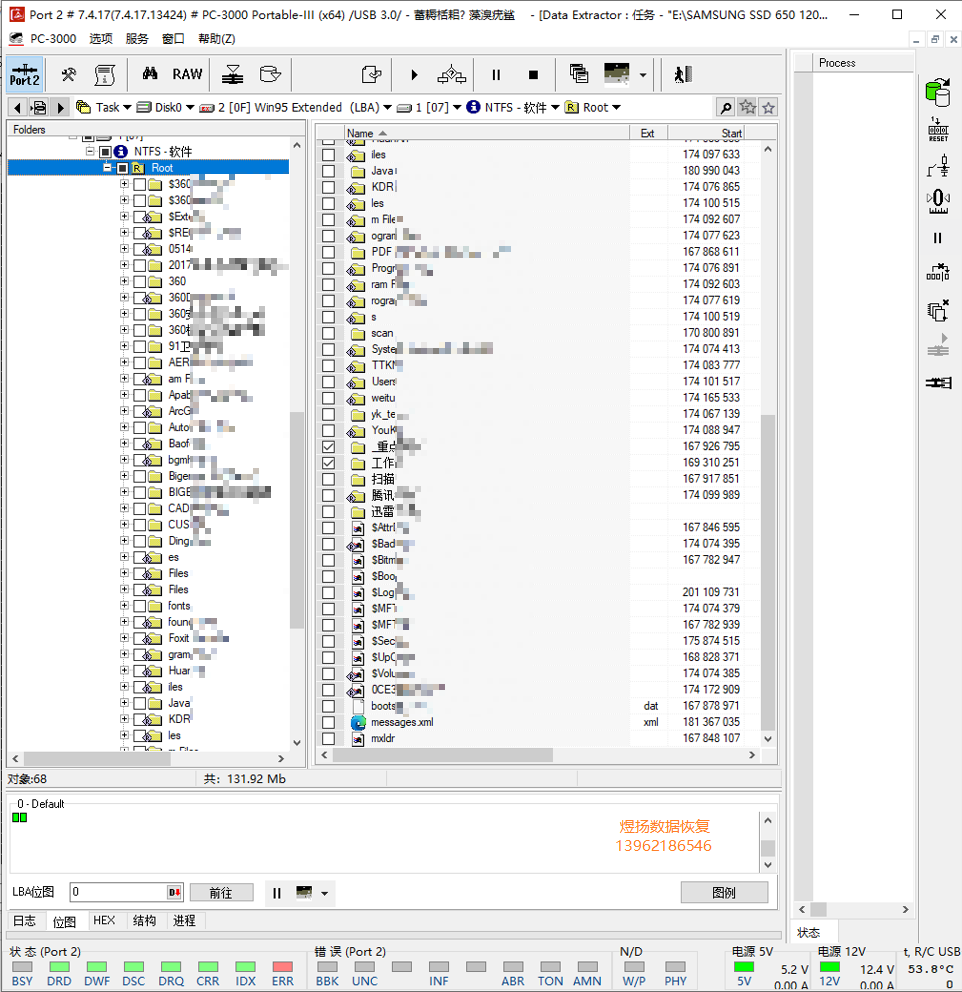This screenshot has width=962, height=992.
Task: Click the disk with arrow toolbar icon
Action: pos(270,74)
